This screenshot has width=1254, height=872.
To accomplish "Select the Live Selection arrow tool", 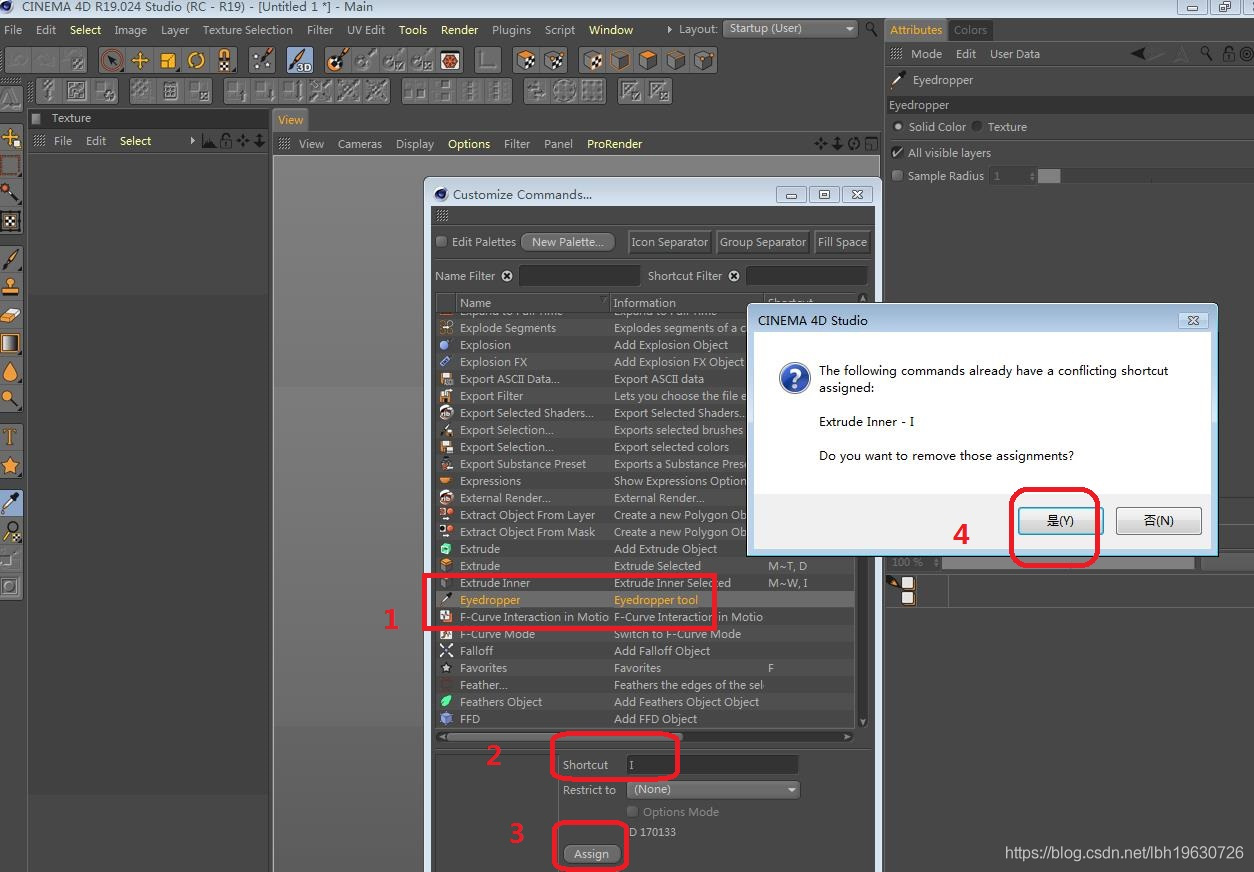I will [111, 60].
